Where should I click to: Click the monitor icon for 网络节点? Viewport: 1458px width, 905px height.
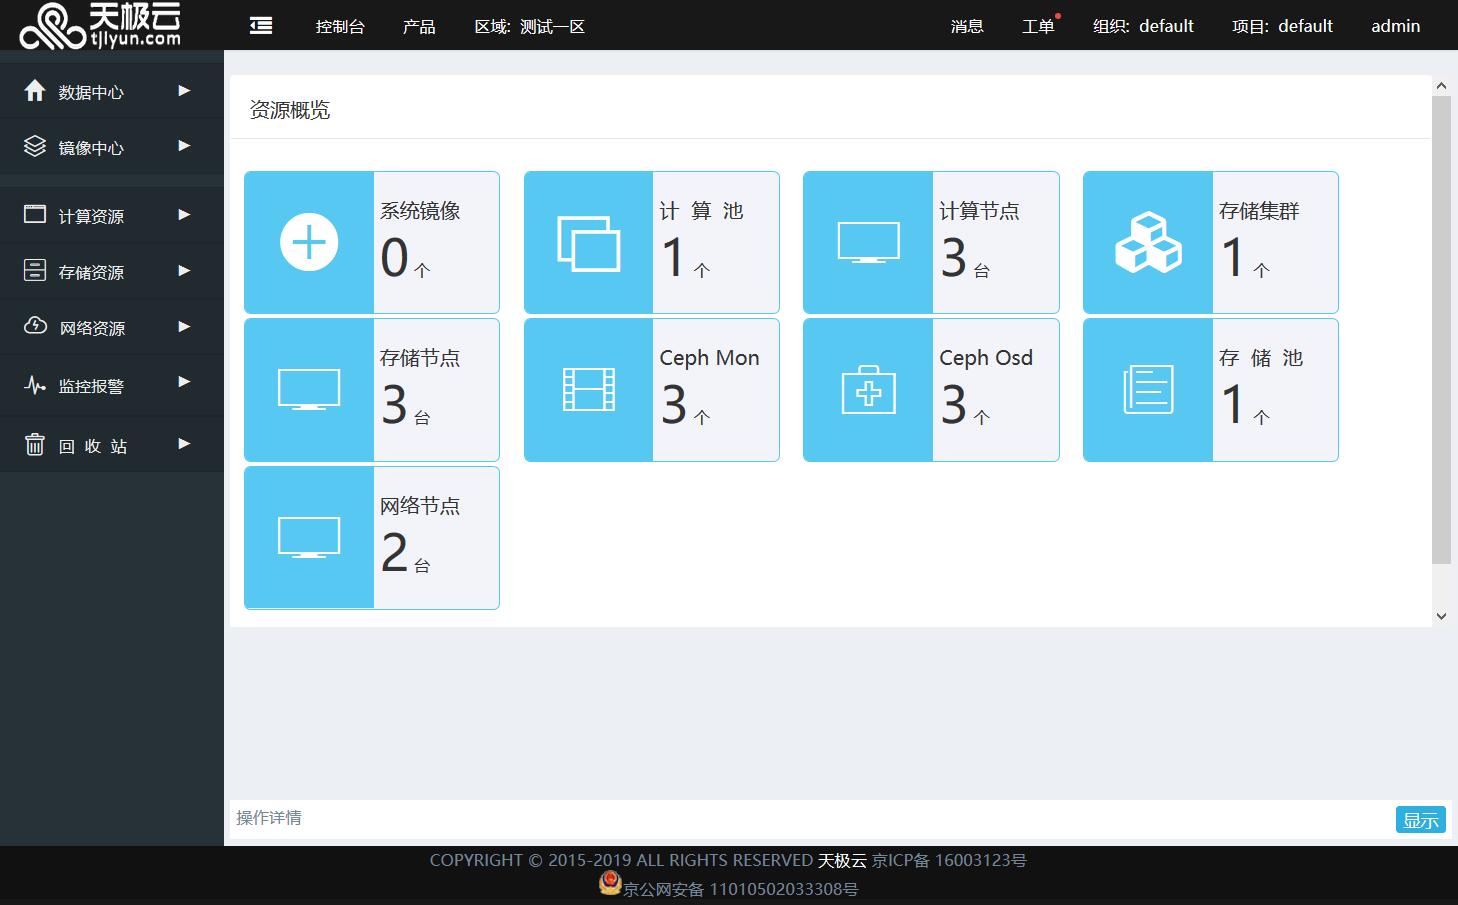pos(309,538)
